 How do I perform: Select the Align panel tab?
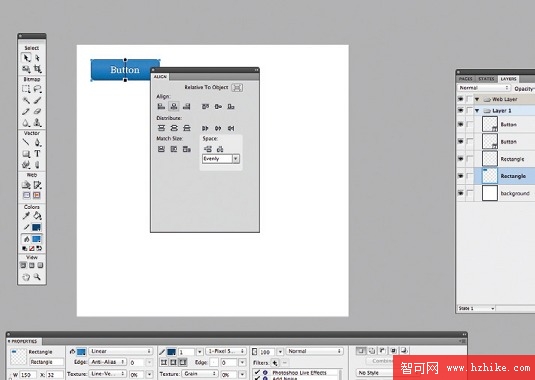tap(160, 77)
